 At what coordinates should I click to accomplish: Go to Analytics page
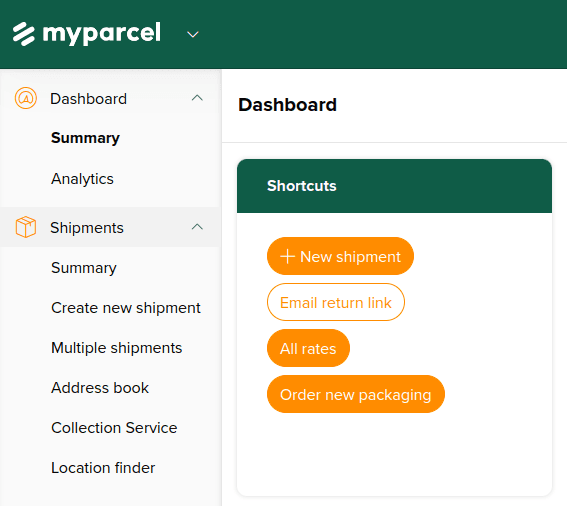tap(82, 179)
